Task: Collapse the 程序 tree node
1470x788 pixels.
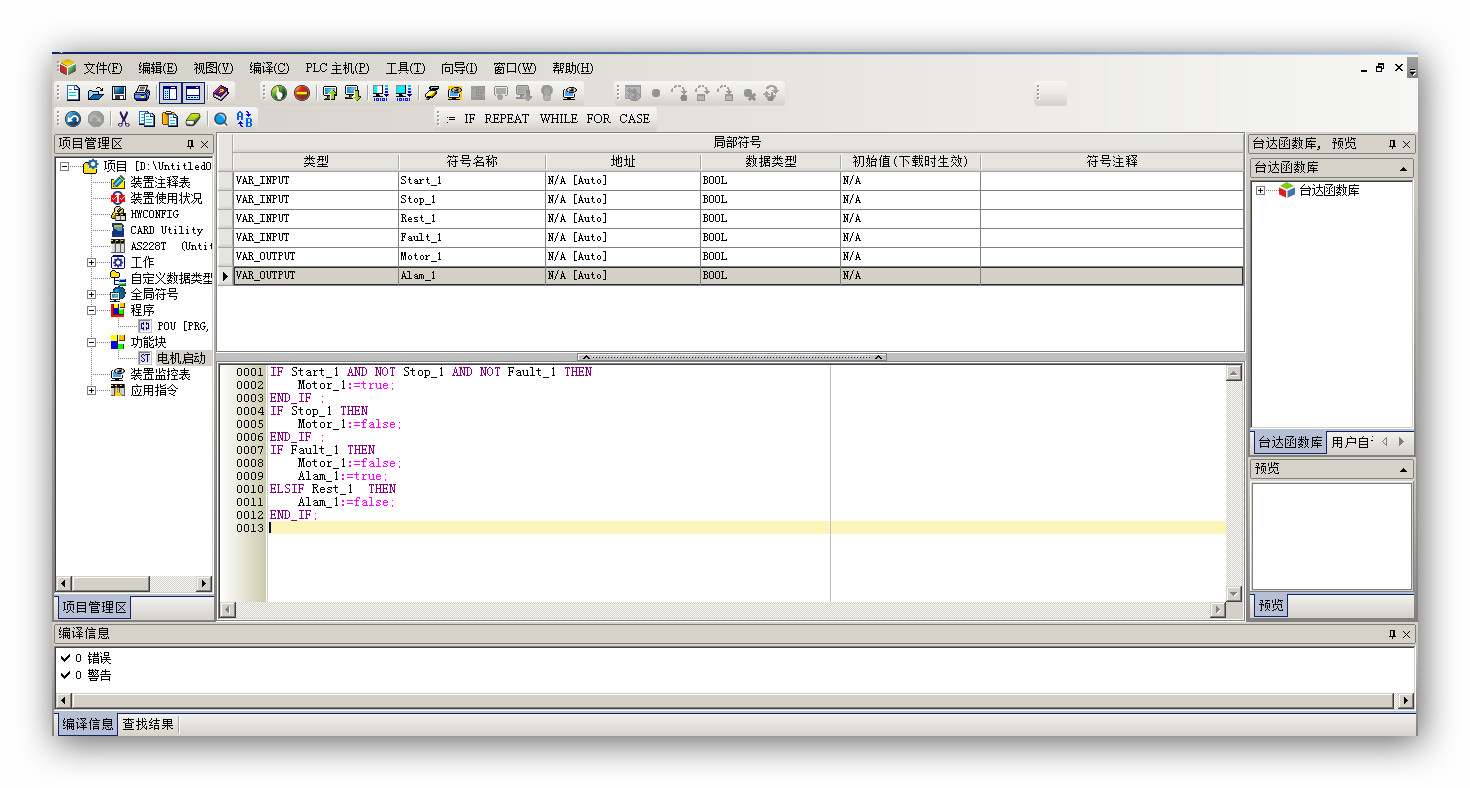Action: (x=92, y=310)
